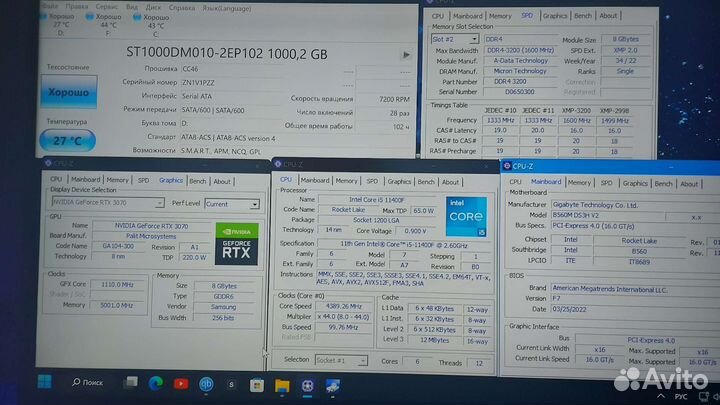
Task: Click the dark 'S' app taskbar icon
Action: pos(231,385)
